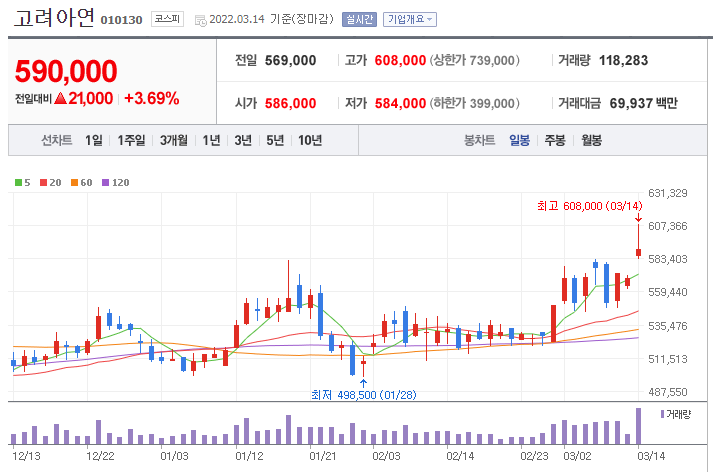This screenshot has height=472, width=713.
Task: Click the 487,550 price axis label
Action: 668,392
